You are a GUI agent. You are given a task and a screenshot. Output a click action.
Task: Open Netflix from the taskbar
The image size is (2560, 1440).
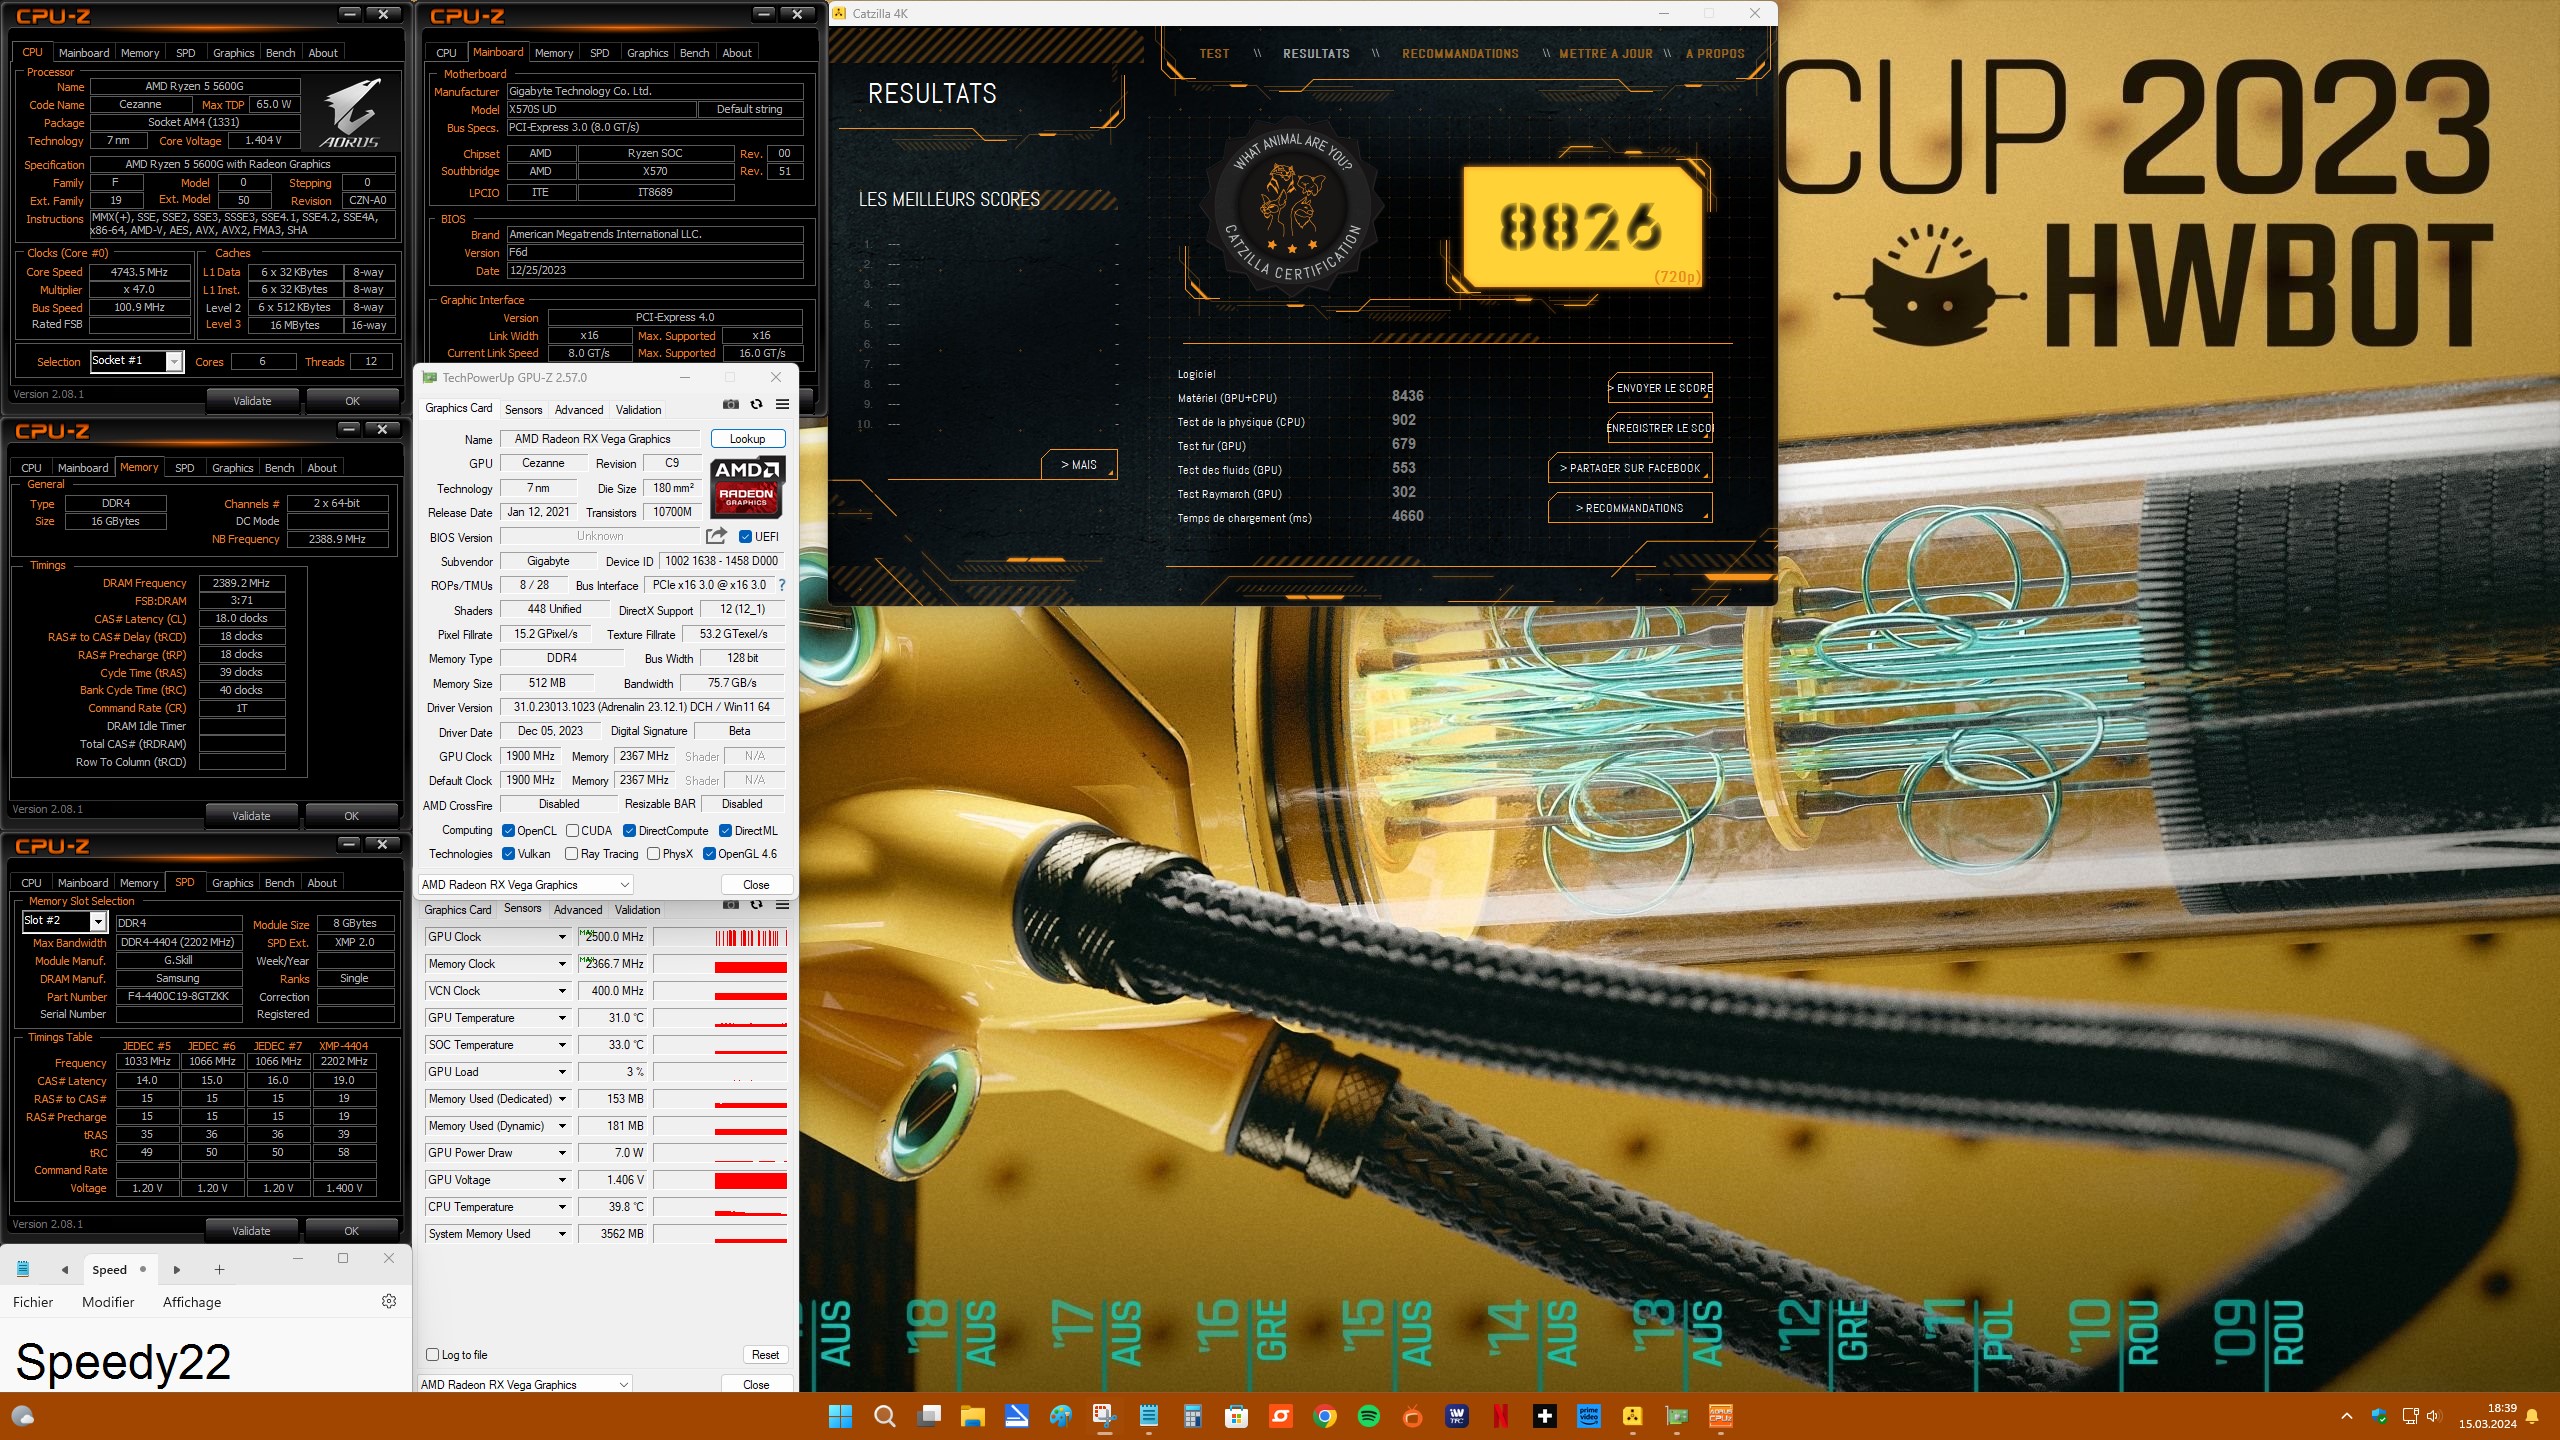click(1501, 1416)
